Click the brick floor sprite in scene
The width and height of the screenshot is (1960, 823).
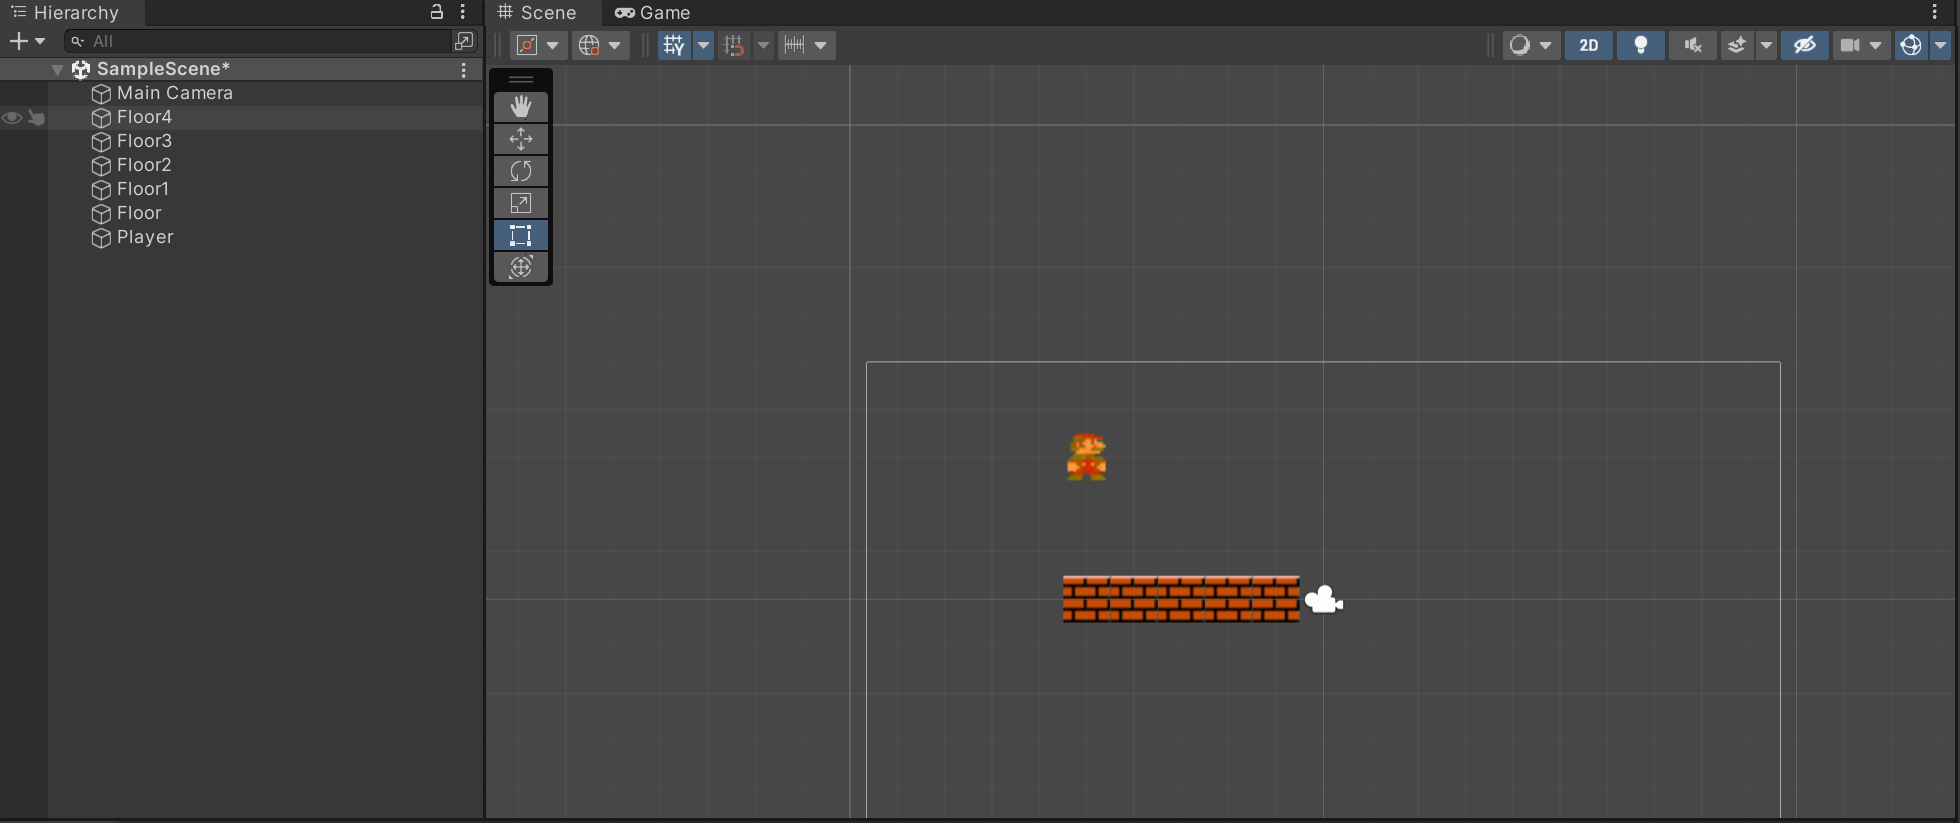pos(1181,599)
